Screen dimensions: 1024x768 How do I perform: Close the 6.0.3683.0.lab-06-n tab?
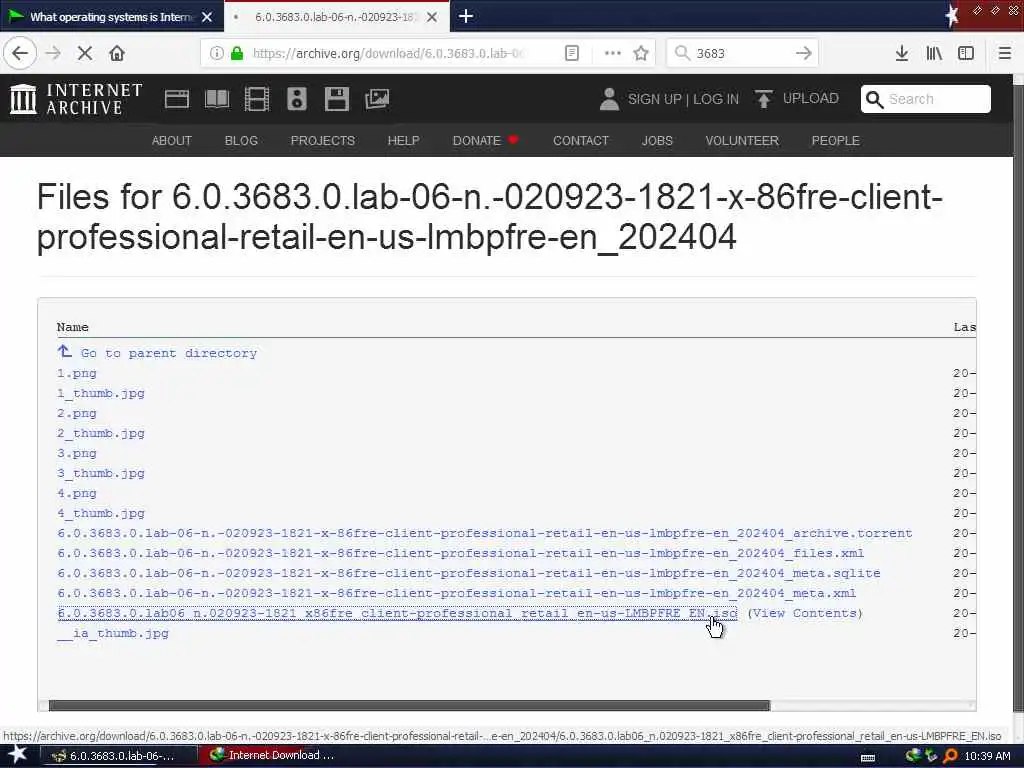432,17
